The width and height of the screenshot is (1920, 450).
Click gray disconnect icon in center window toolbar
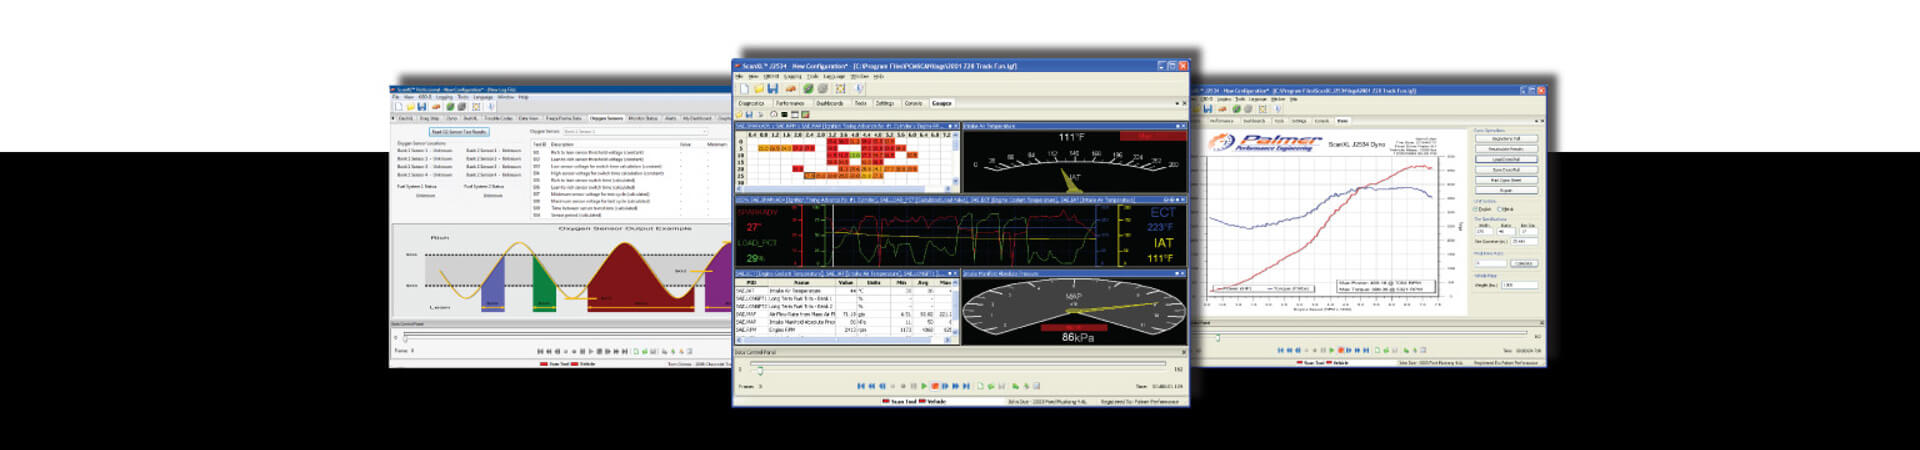(x=823, y=89)
